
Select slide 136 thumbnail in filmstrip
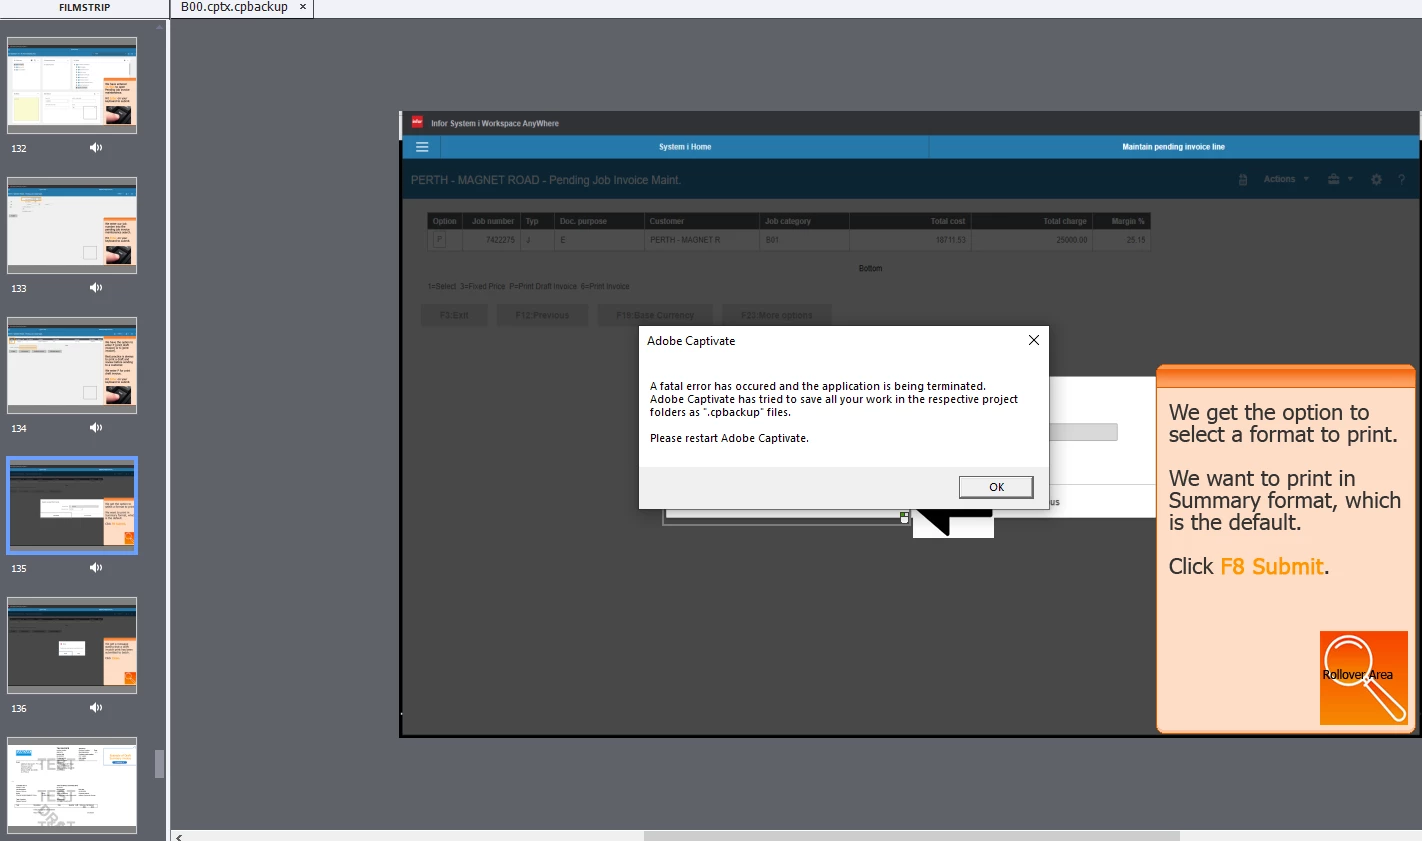point(72,645)
